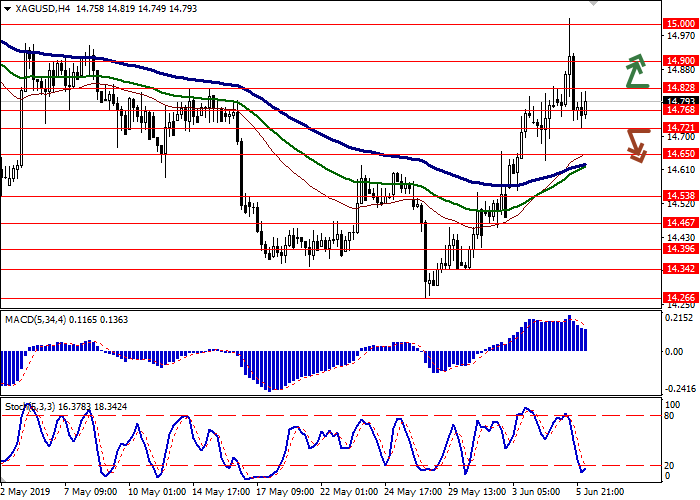Select the 14.650 red price level label
The image size is (700, 500).
[680, 154]
